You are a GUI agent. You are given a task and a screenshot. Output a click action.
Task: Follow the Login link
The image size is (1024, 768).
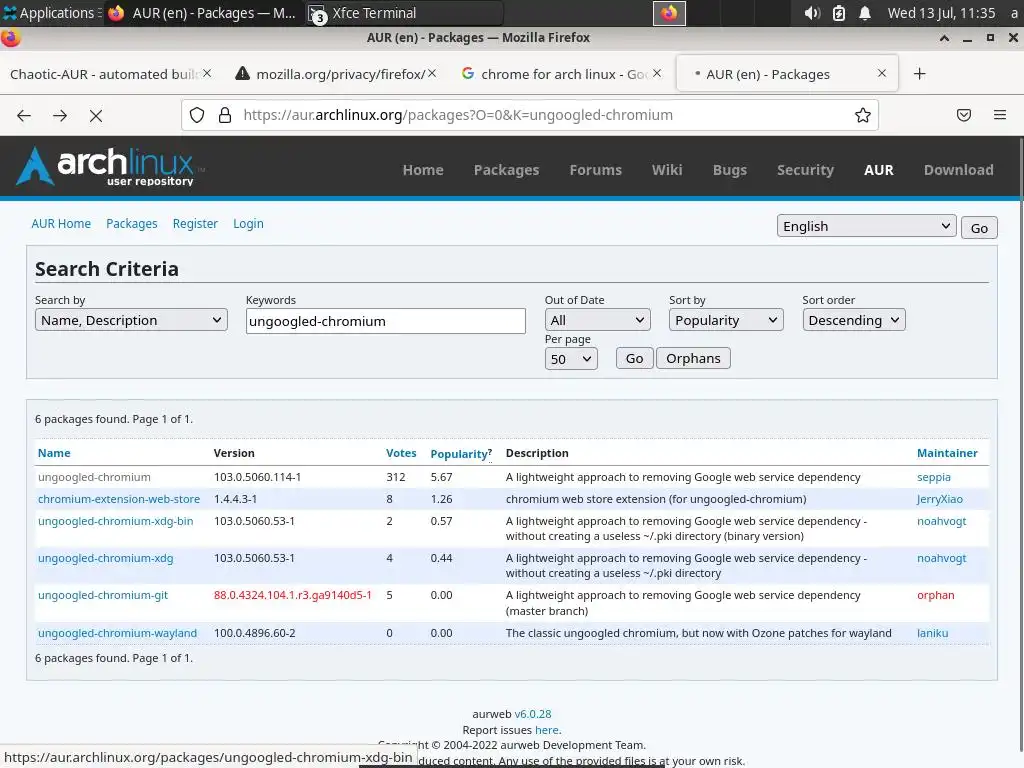[x=248, y=223]
